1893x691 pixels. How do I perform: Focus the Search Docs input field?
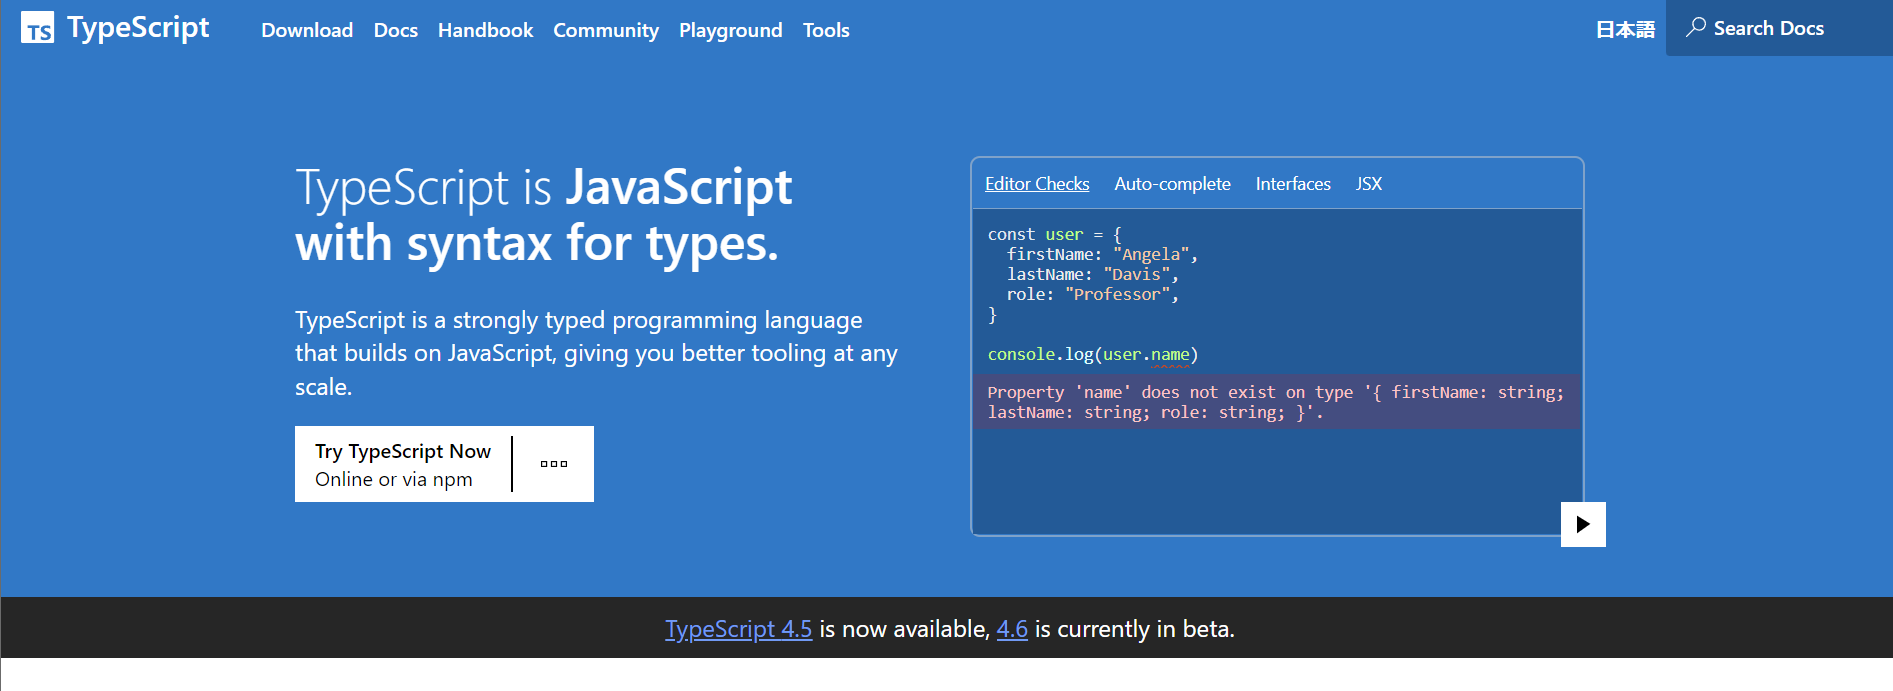(x=1779, y=28)
